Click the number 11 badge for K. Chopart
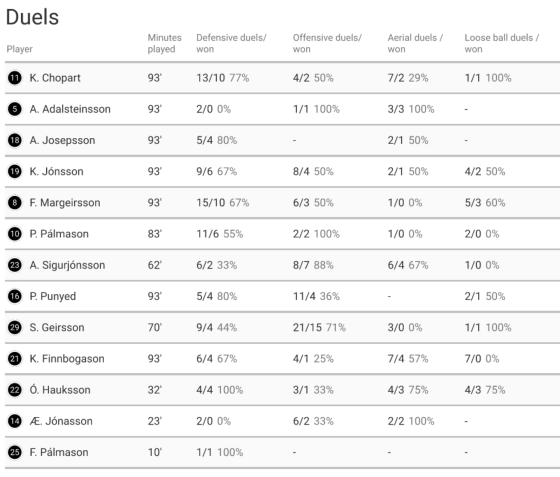560x477 pixels. click(15, 78)
